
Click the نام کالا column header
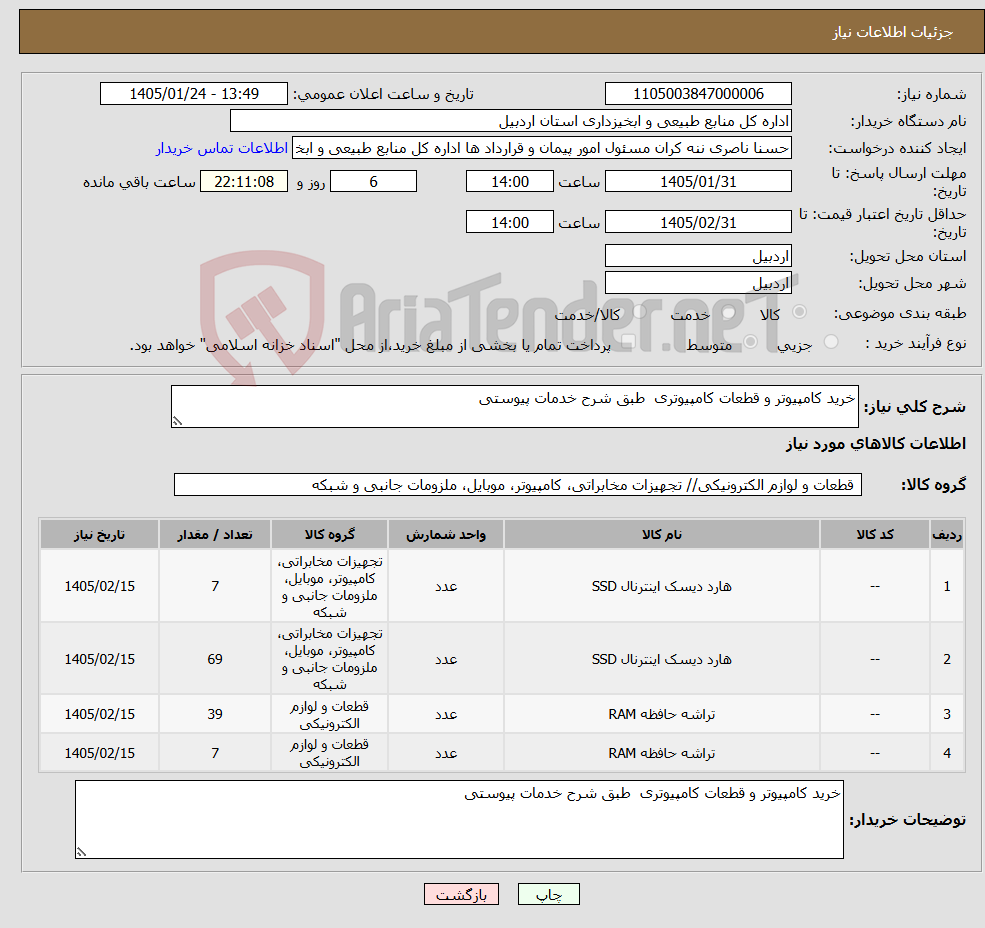[661, 534]
